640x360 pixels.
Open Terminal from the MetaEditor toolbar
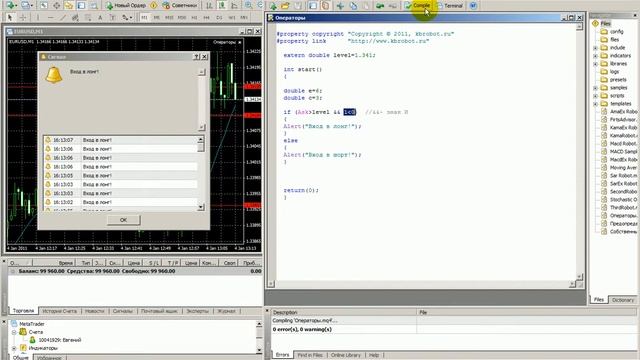pos(450,6)
